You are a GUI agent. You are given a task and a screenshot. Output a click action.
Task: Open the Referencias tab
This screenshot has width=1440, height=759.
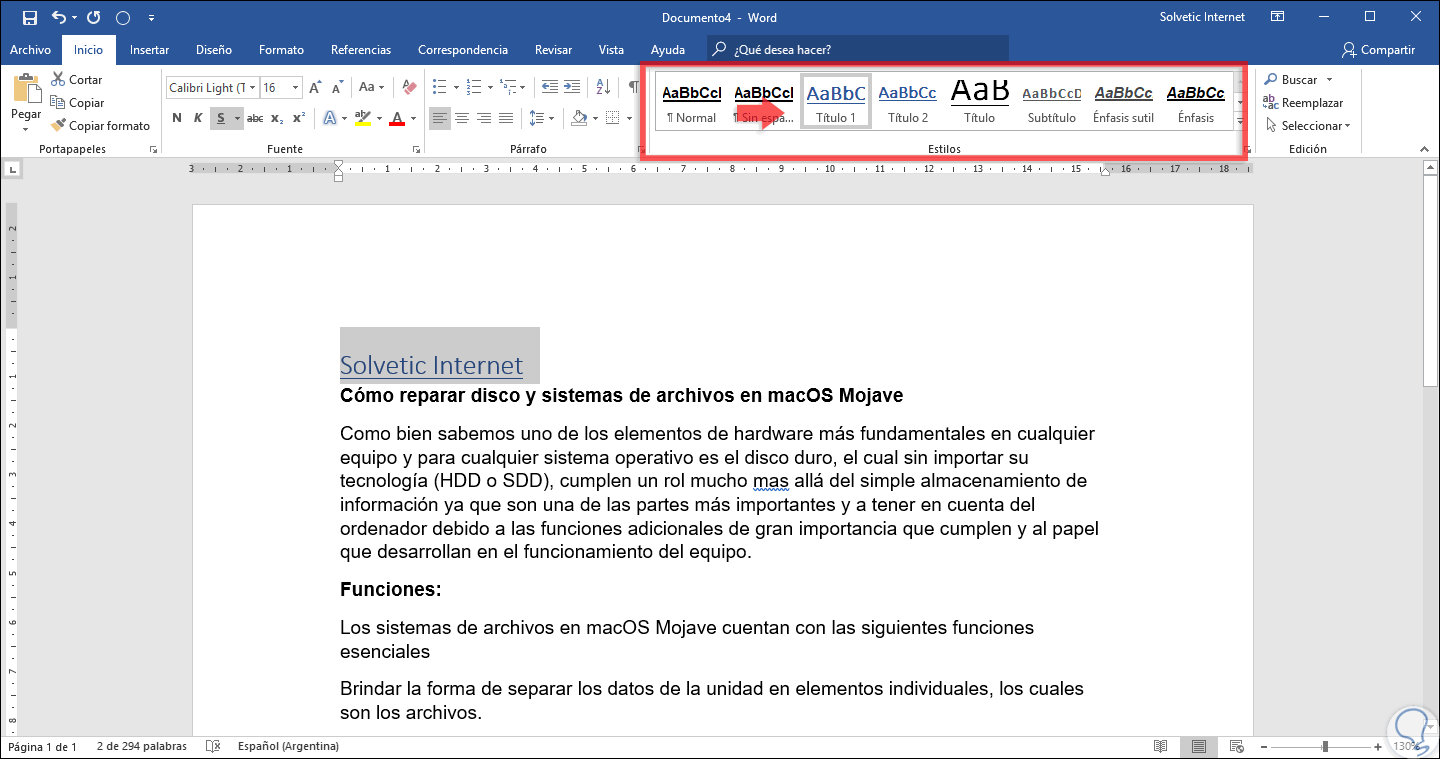click(361, 50)
